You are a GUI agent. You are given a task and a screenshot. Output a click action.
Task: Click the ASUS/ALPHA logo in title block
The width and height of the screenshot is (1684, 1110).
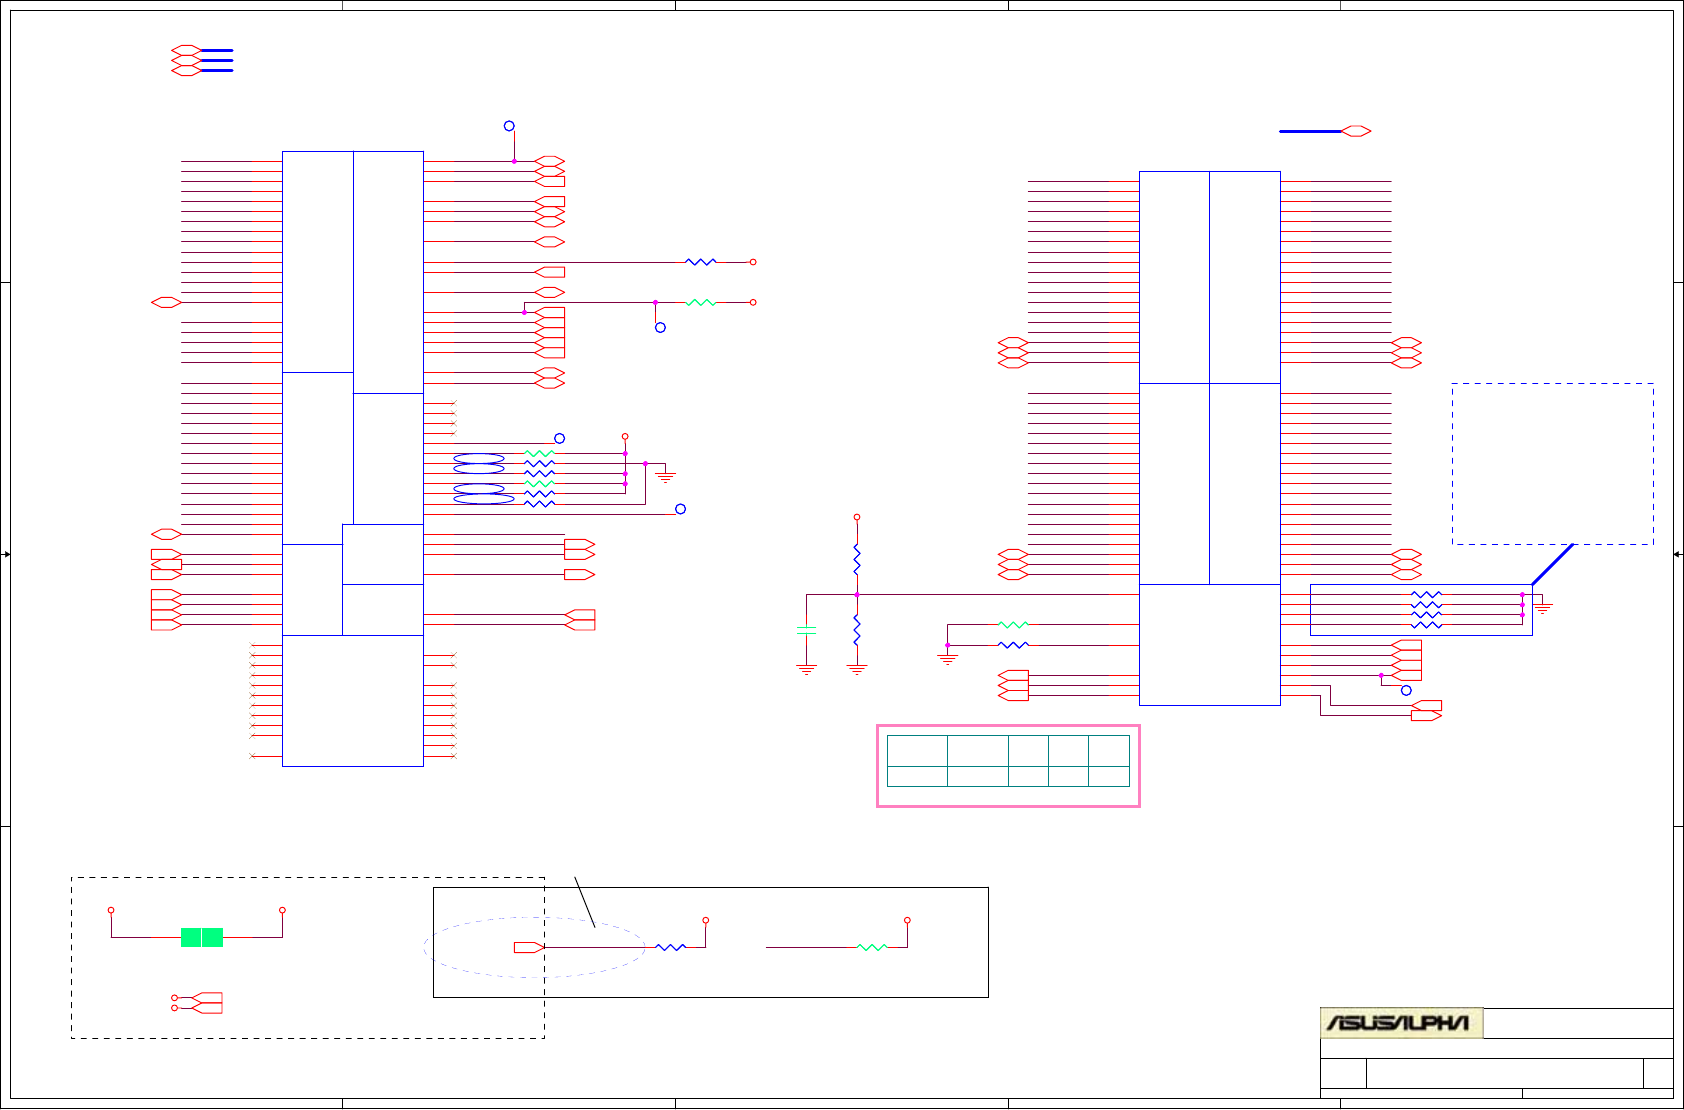pos(1401,1023)
